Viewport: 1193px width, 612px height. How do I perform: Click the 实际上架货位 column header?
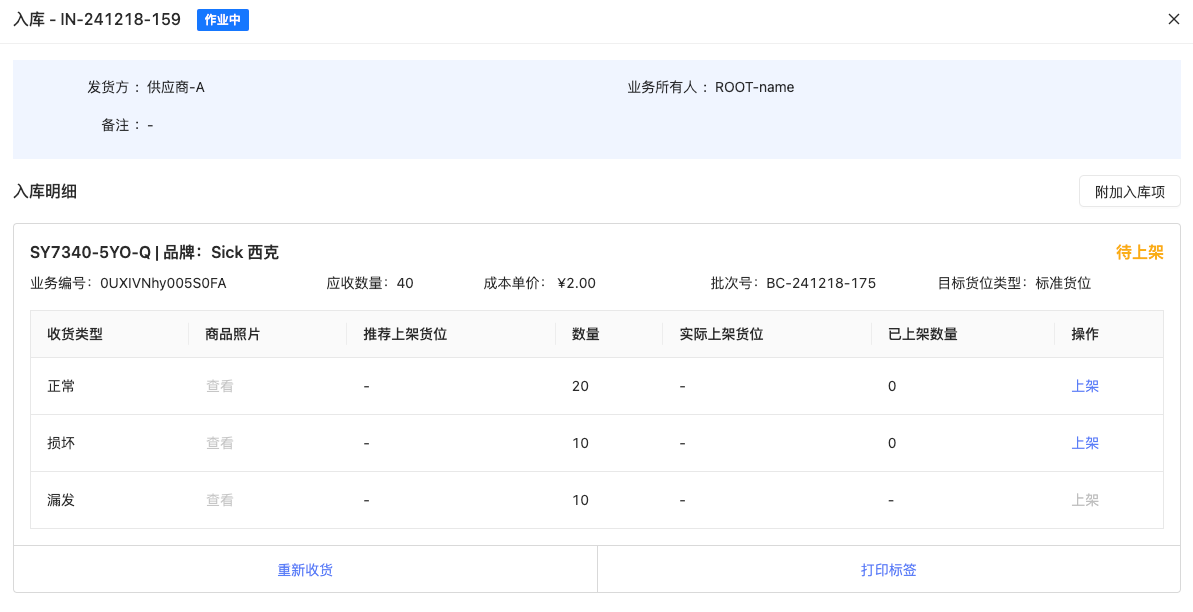(720, 334)
